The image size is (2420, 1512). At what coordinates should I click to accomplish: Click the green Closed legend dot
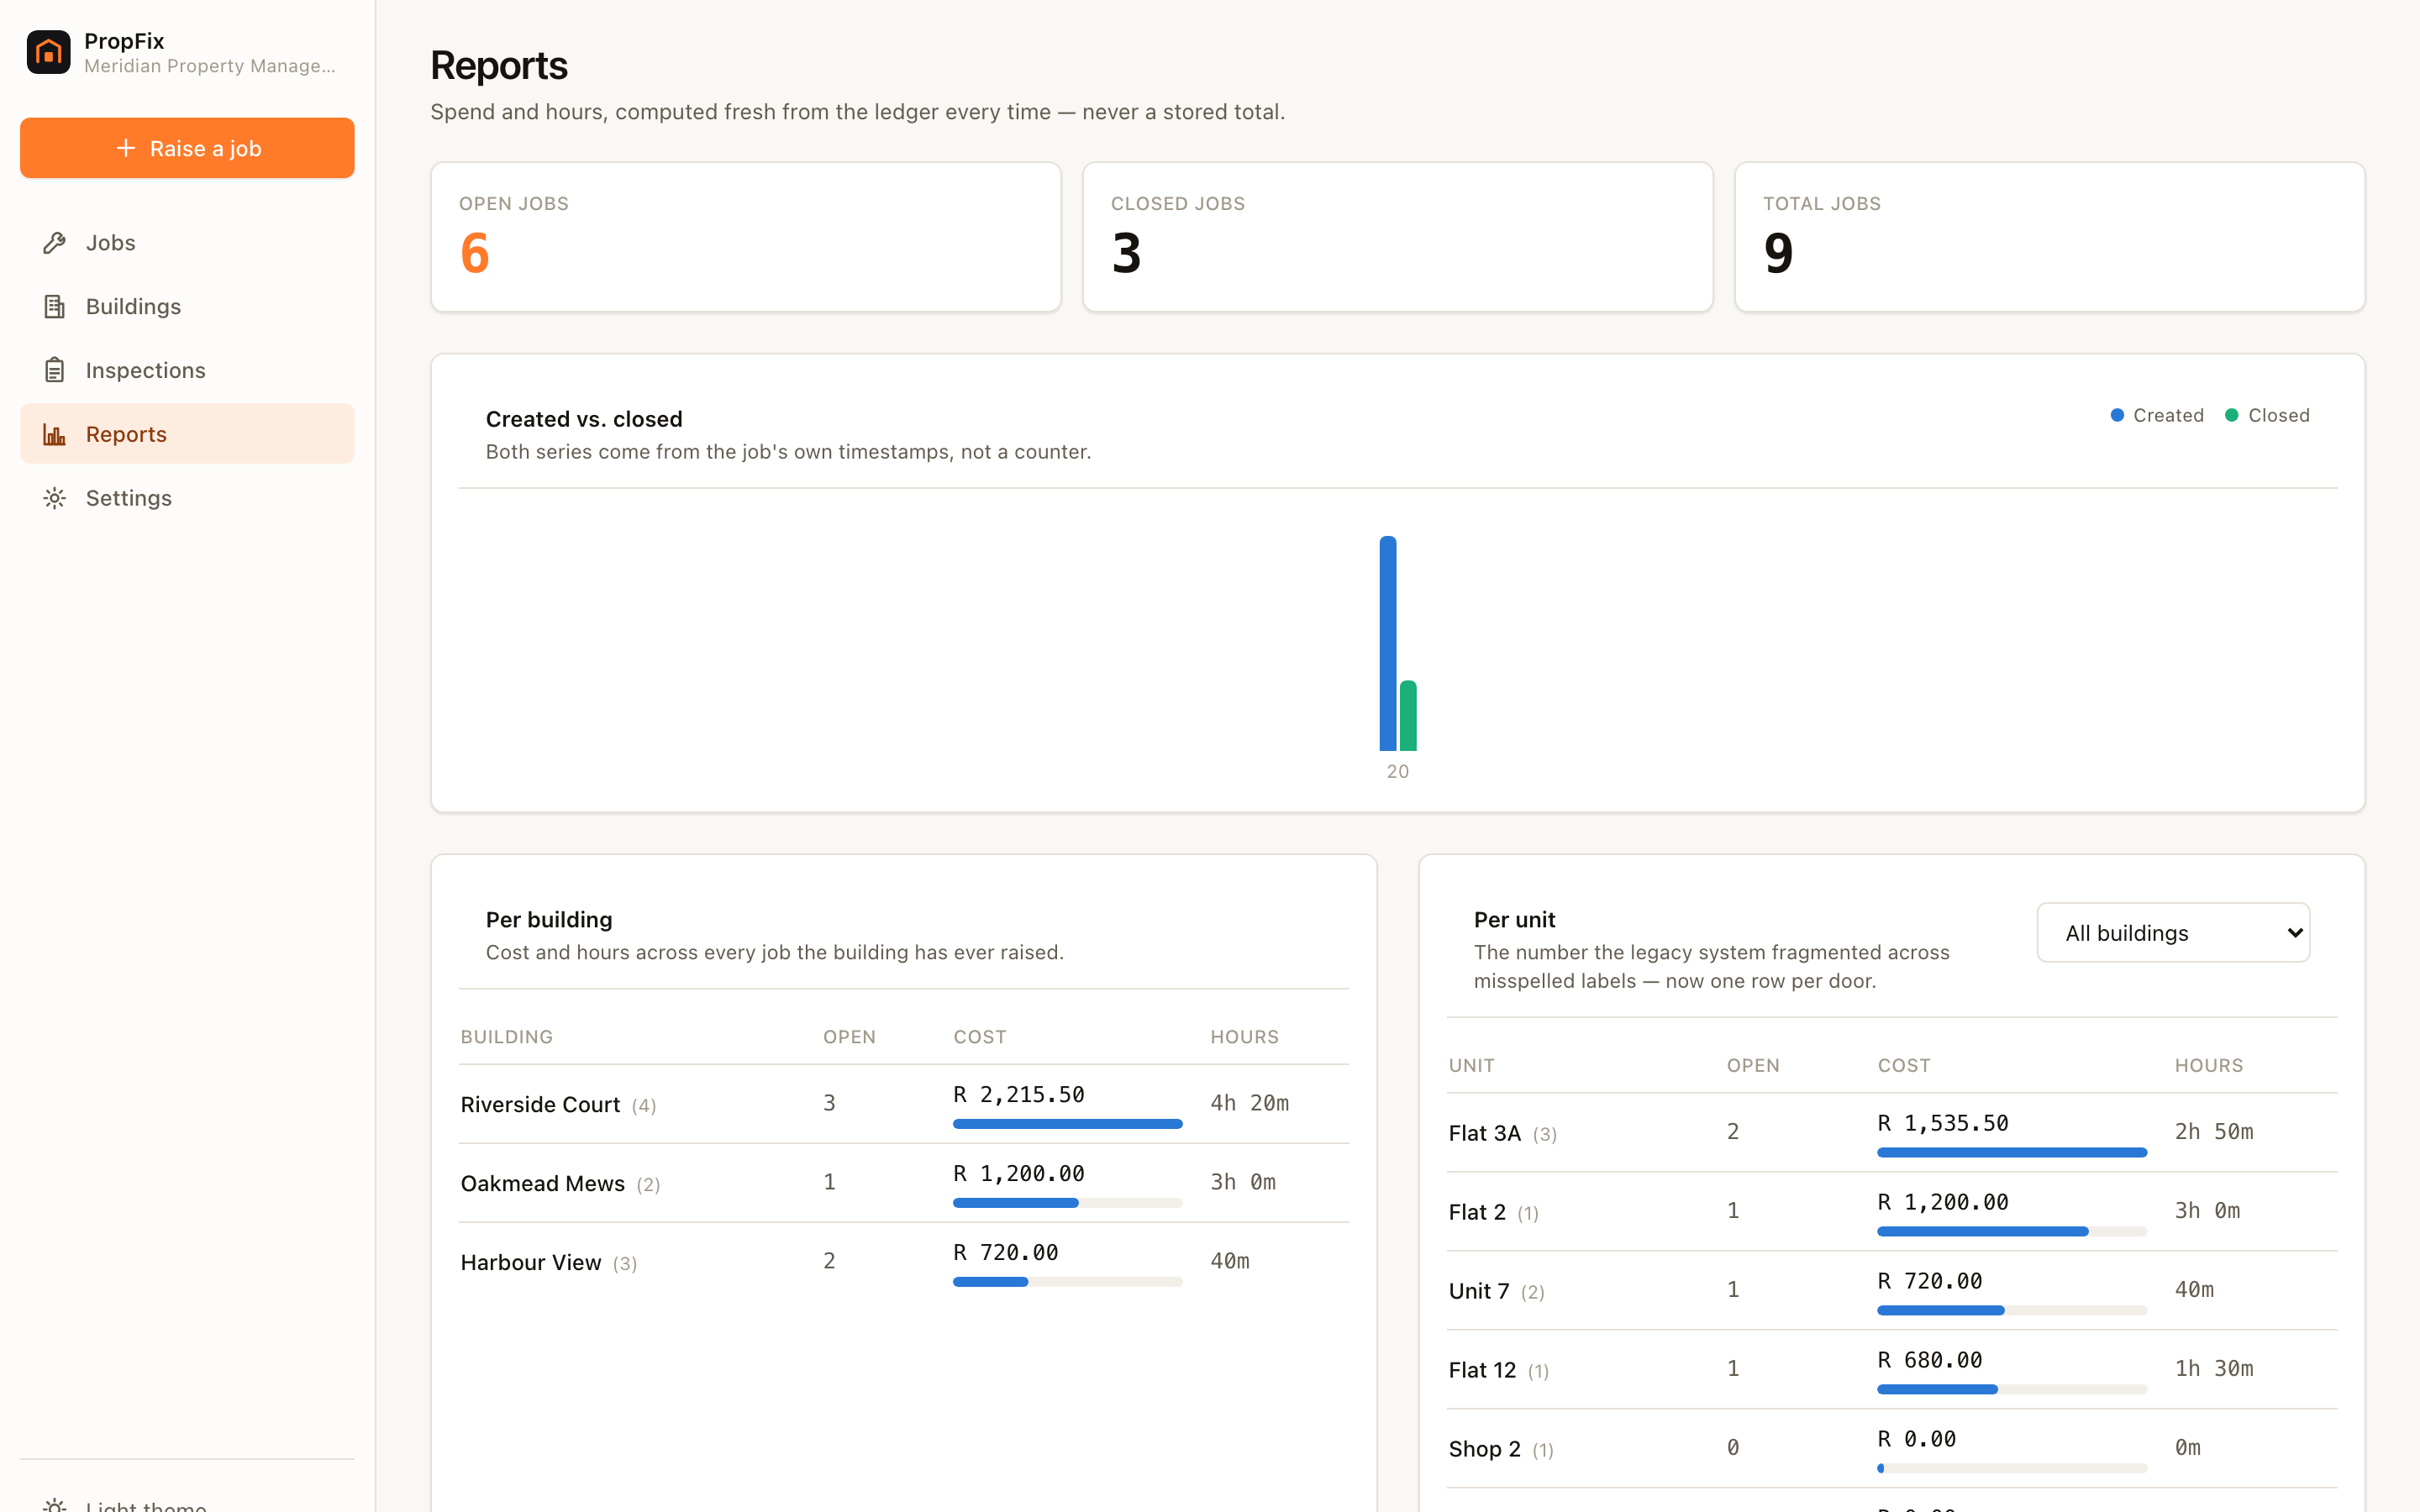click(2231, 415)
